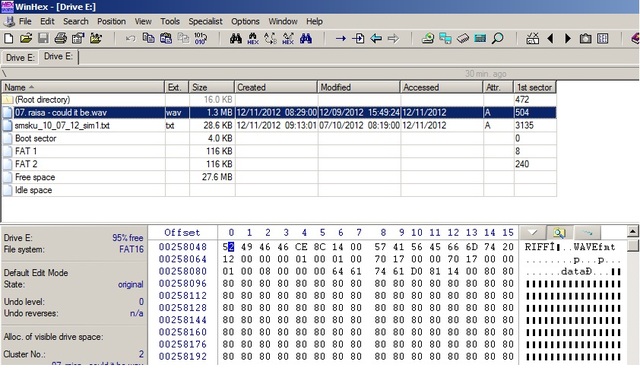Click the Paste clipboard icon
The height and width of the screenshot is (368, 640).
point(166,38)
